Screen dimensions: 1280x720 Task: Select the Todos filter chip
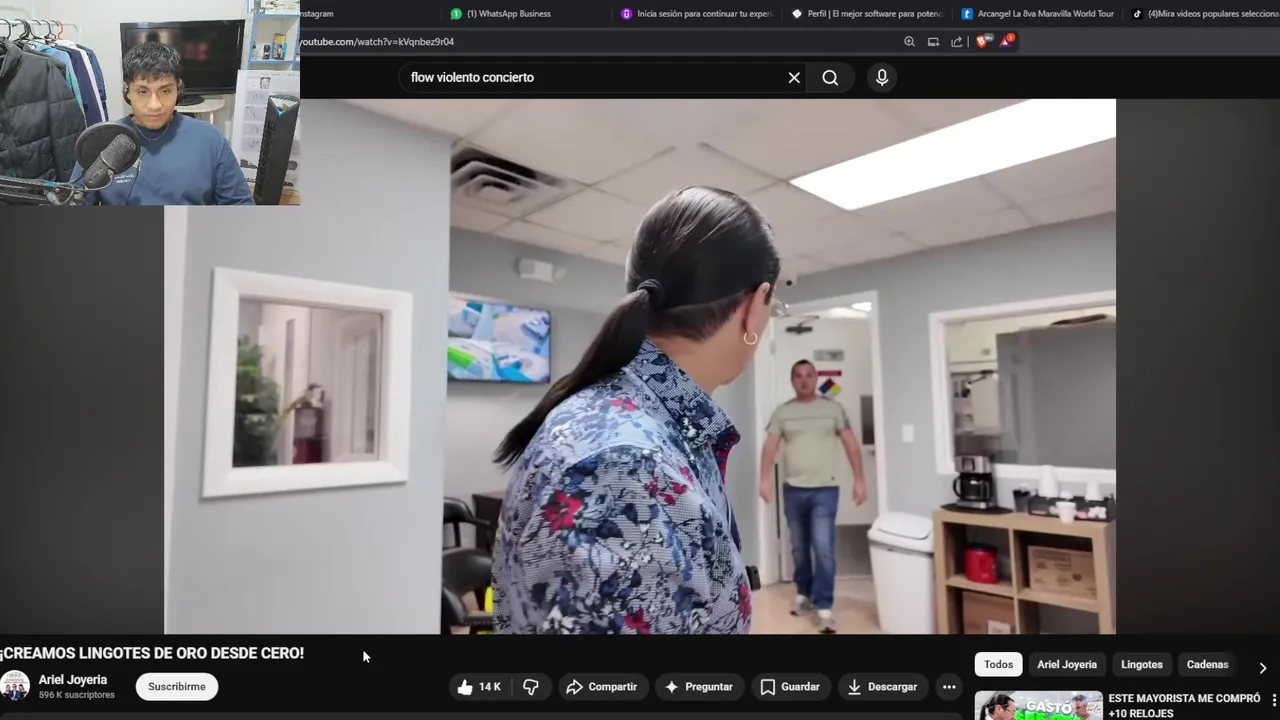pos(998,664)
